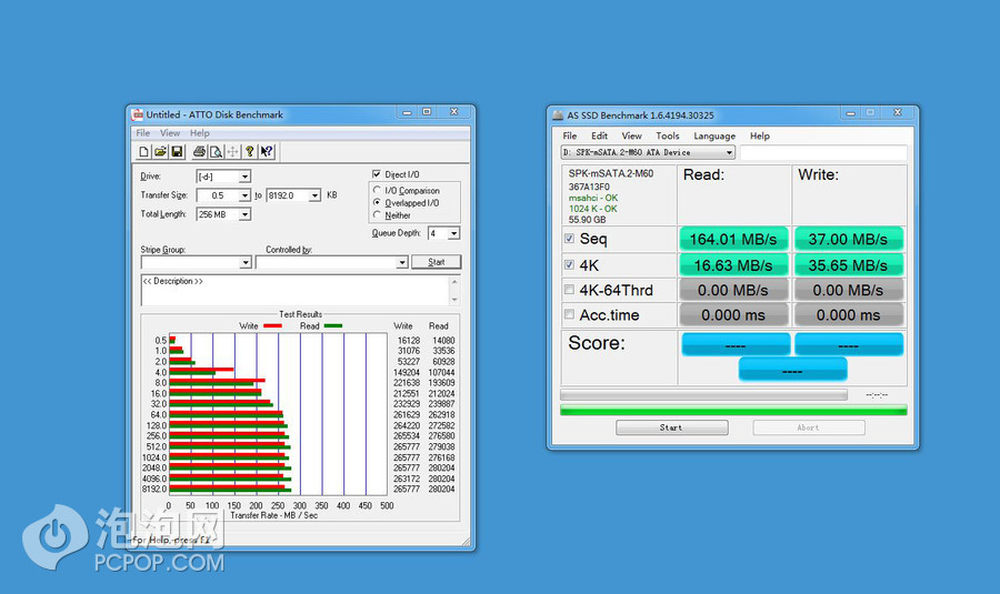Click the Save floppy disk icon in ATTO

[x=177, y=152]
